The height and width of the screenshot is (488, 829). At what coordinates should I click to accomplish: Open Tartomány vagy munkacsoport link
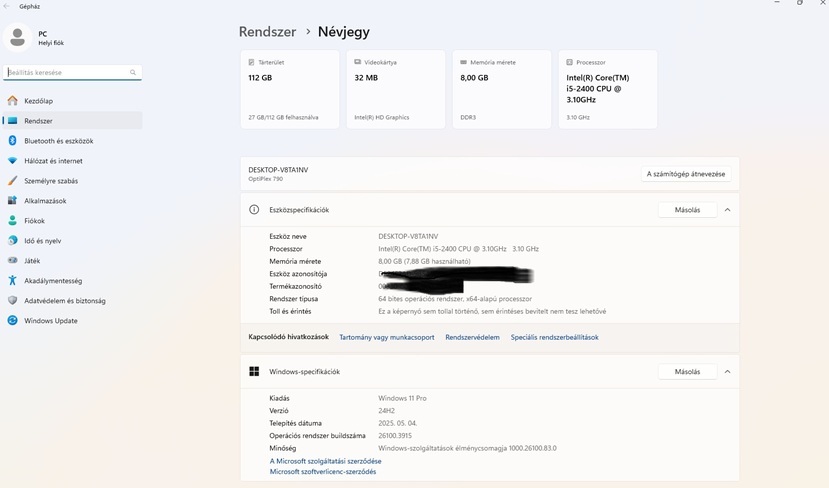pos(386,337)
